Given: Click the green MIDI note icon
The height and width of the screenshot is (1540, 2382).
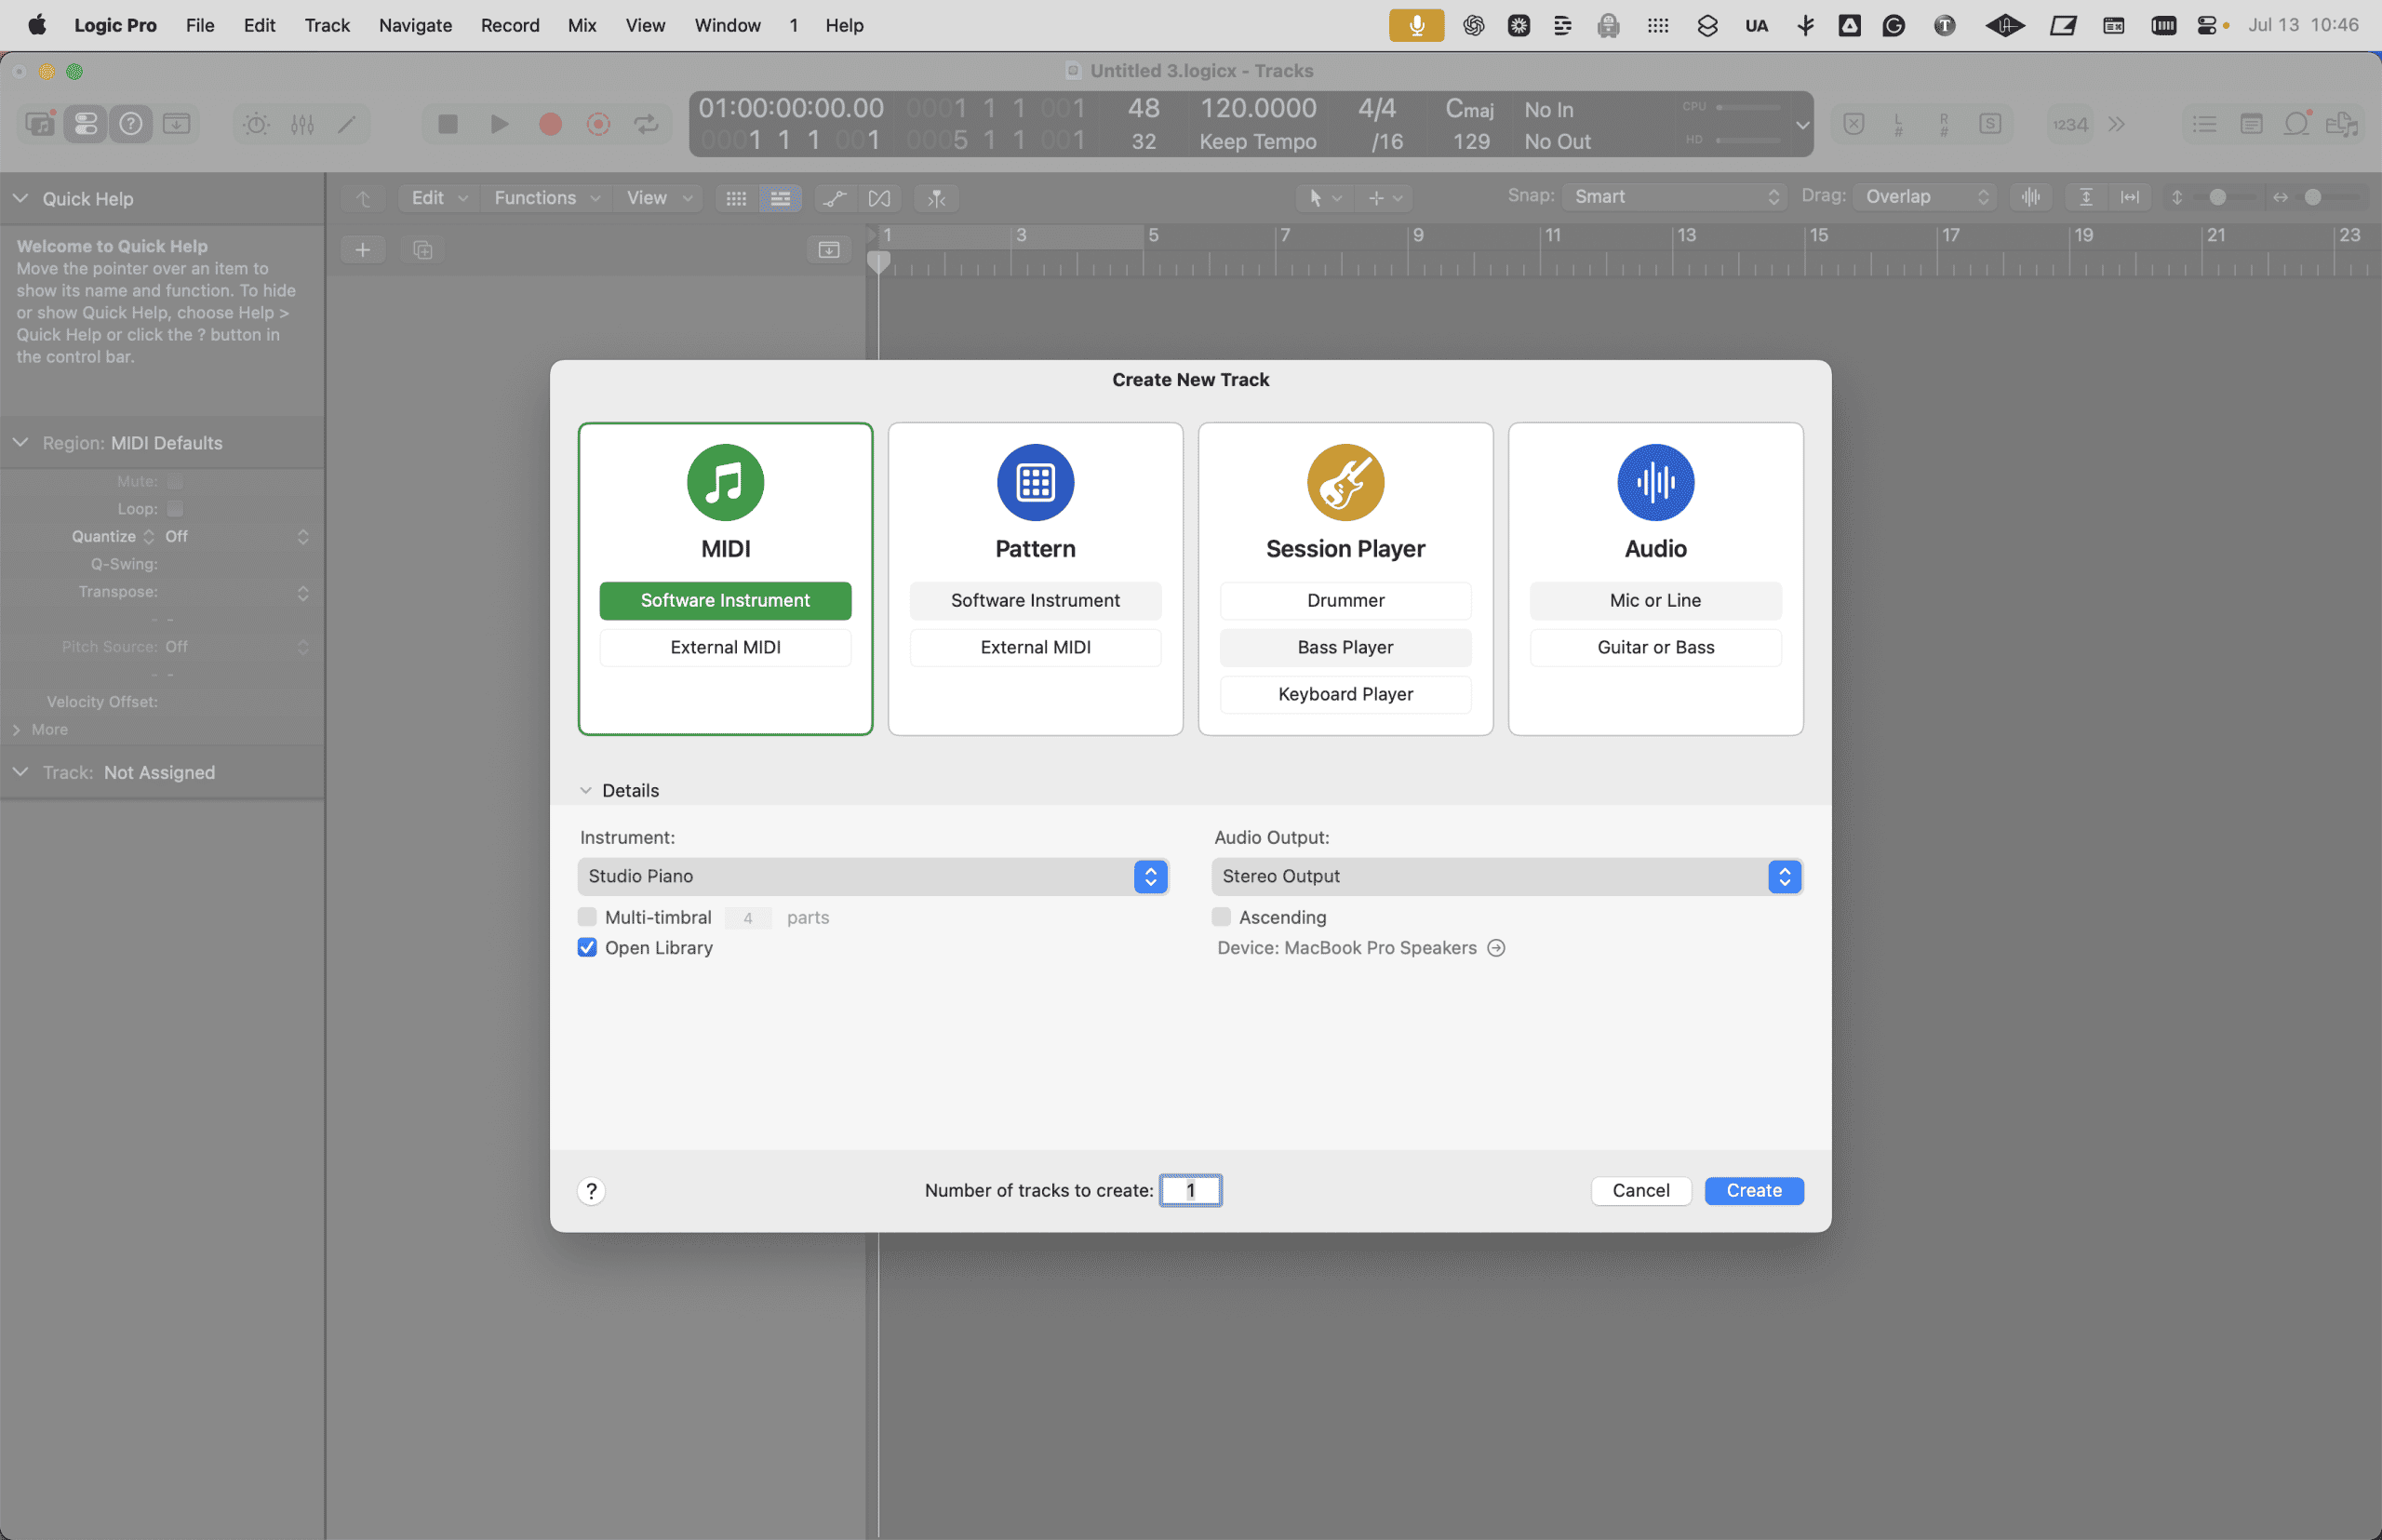Looking at the screenshot, I should click(725, 482).
